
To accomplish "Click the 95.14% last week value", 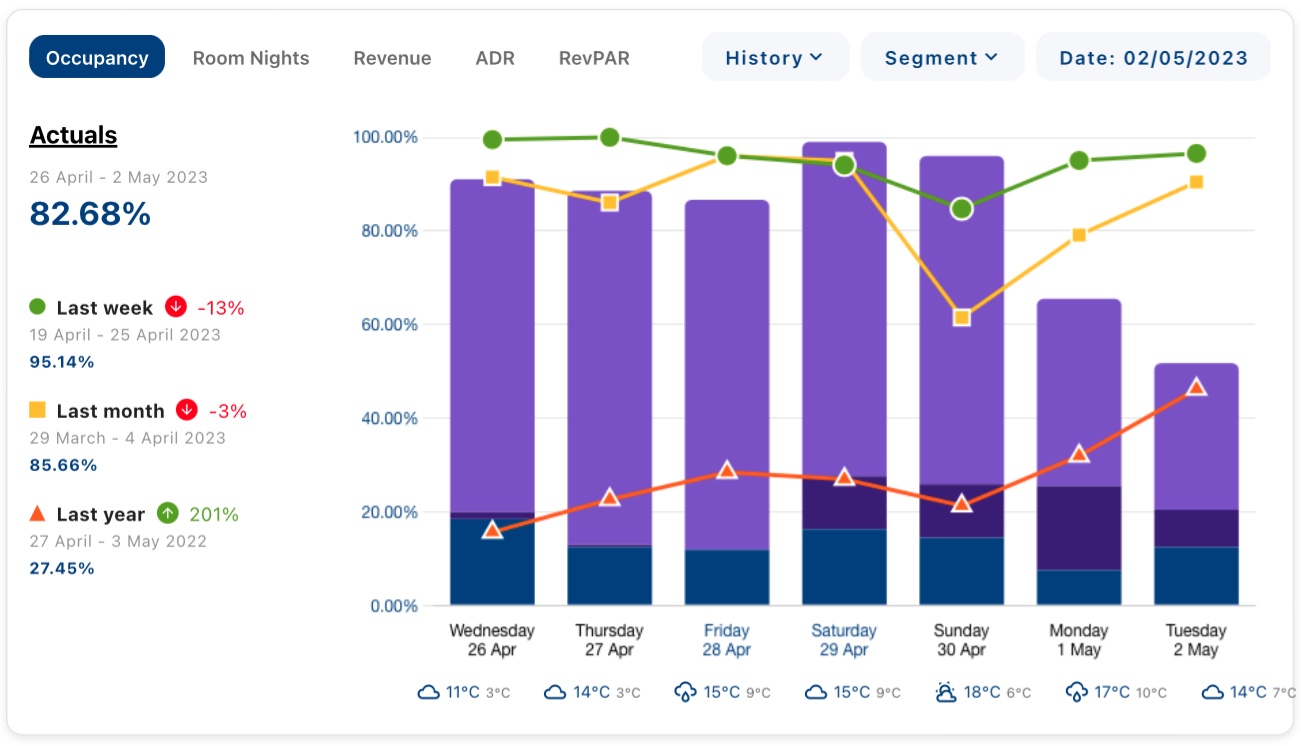I will (x=62, y=362).
